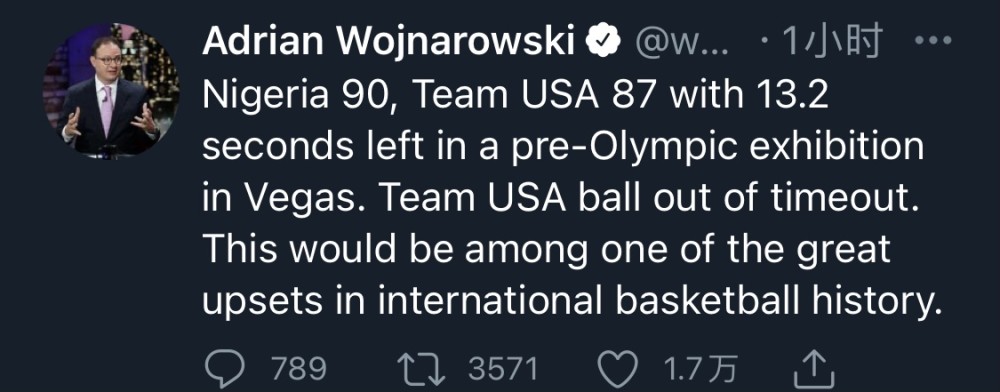Click "upsets in international basketball history" line

click(572, 300)
